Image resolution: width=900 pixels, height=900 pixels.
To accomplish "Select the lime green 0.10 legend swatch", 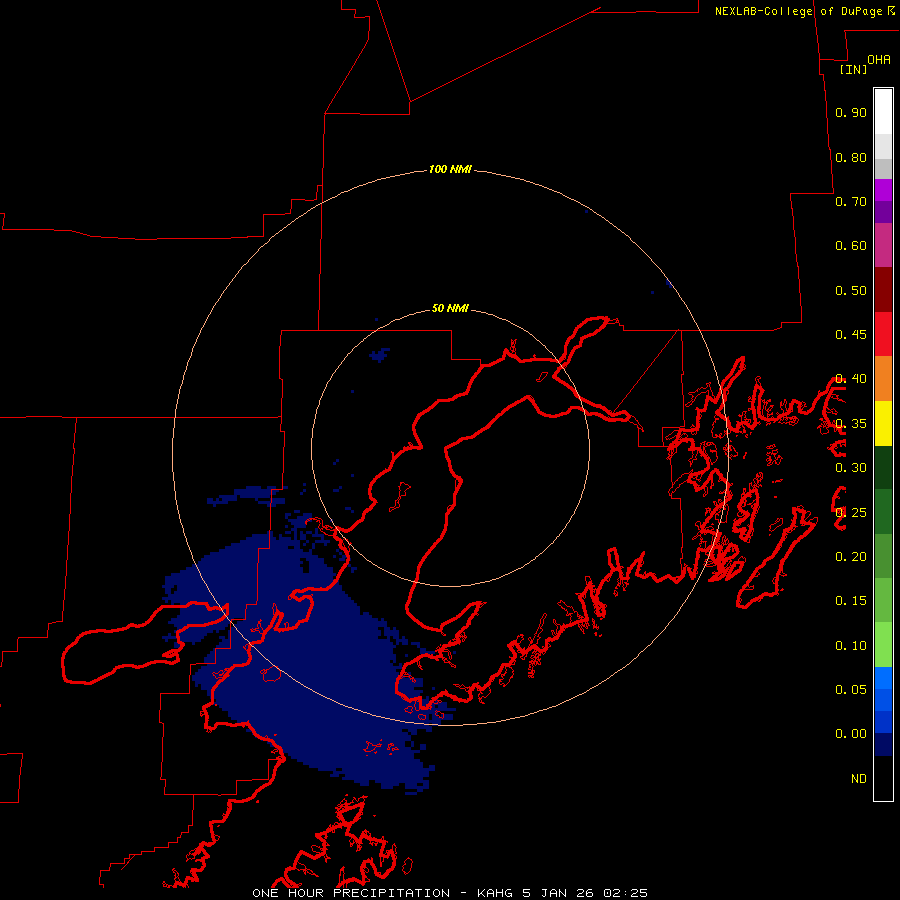I will 883,645.
